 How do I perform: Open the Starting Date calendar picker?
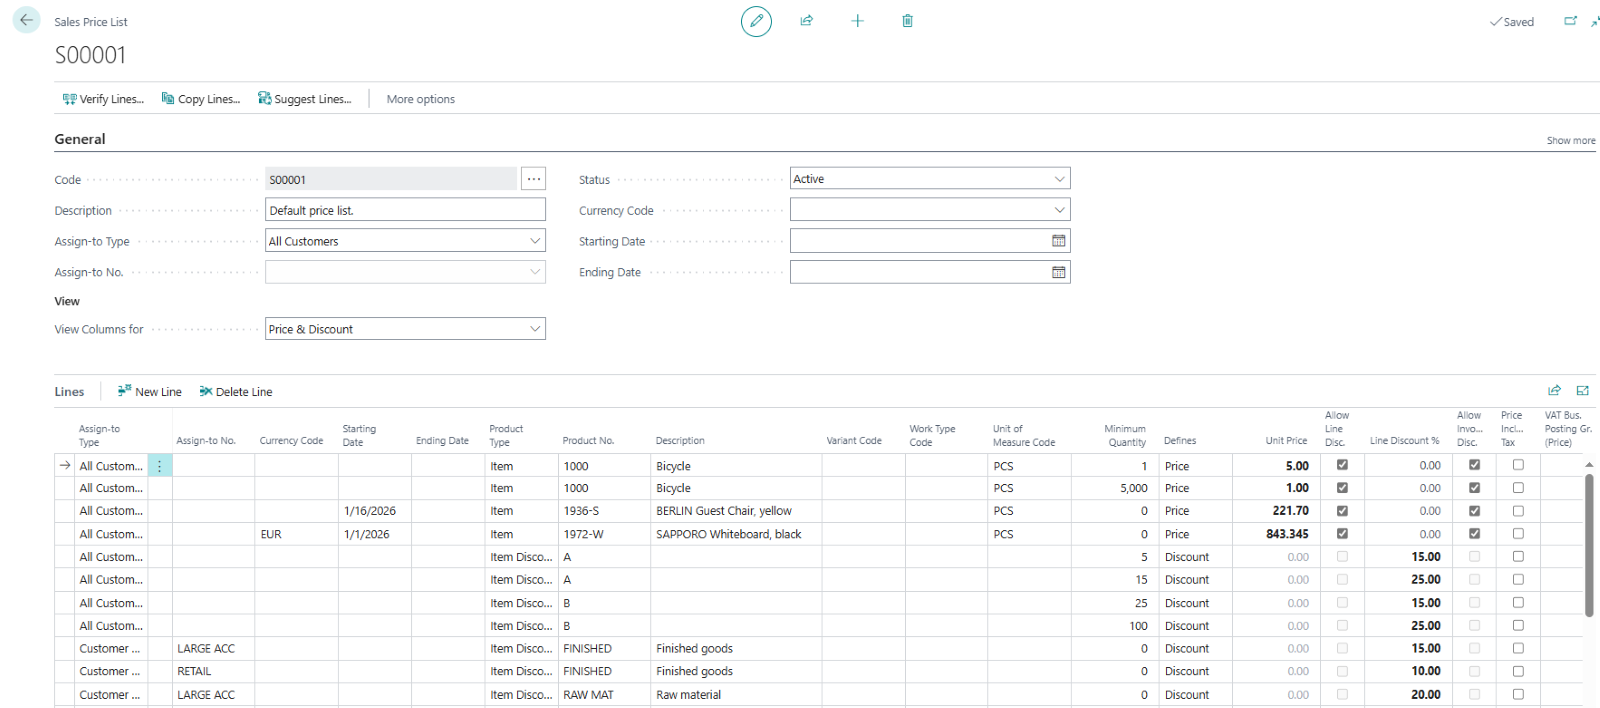coord(1058,241)
